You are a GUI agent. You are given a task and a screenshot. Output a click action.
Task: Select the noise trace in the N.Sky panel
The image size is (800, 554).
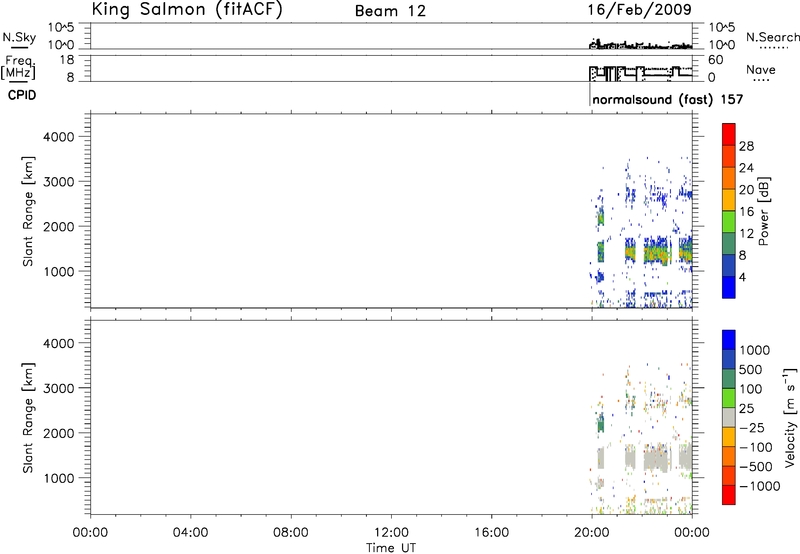pos(640,45)
